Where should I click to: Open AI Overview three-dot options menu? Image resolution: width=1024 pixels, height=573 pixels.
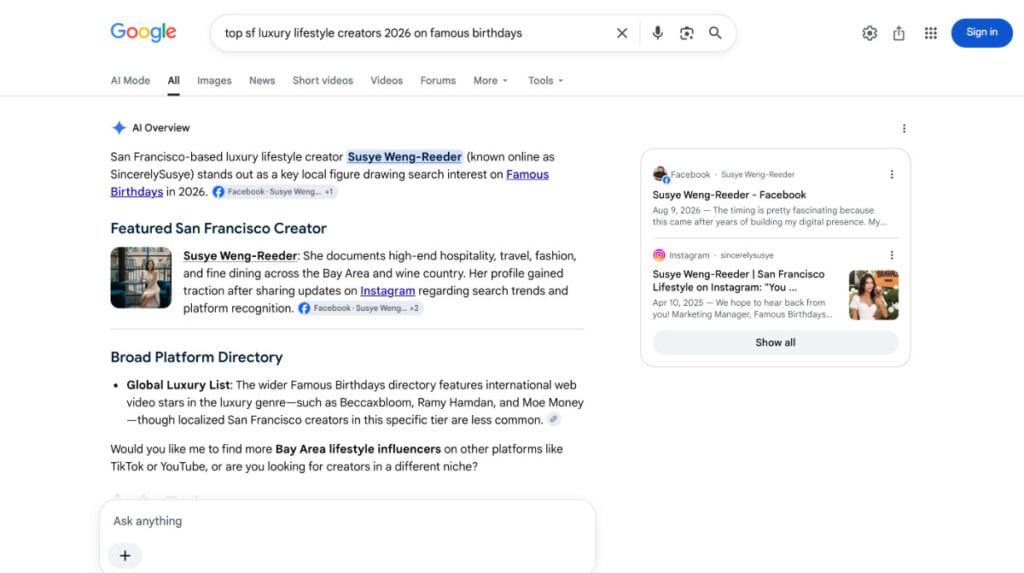pyautogui.click(x=904, y=128)
